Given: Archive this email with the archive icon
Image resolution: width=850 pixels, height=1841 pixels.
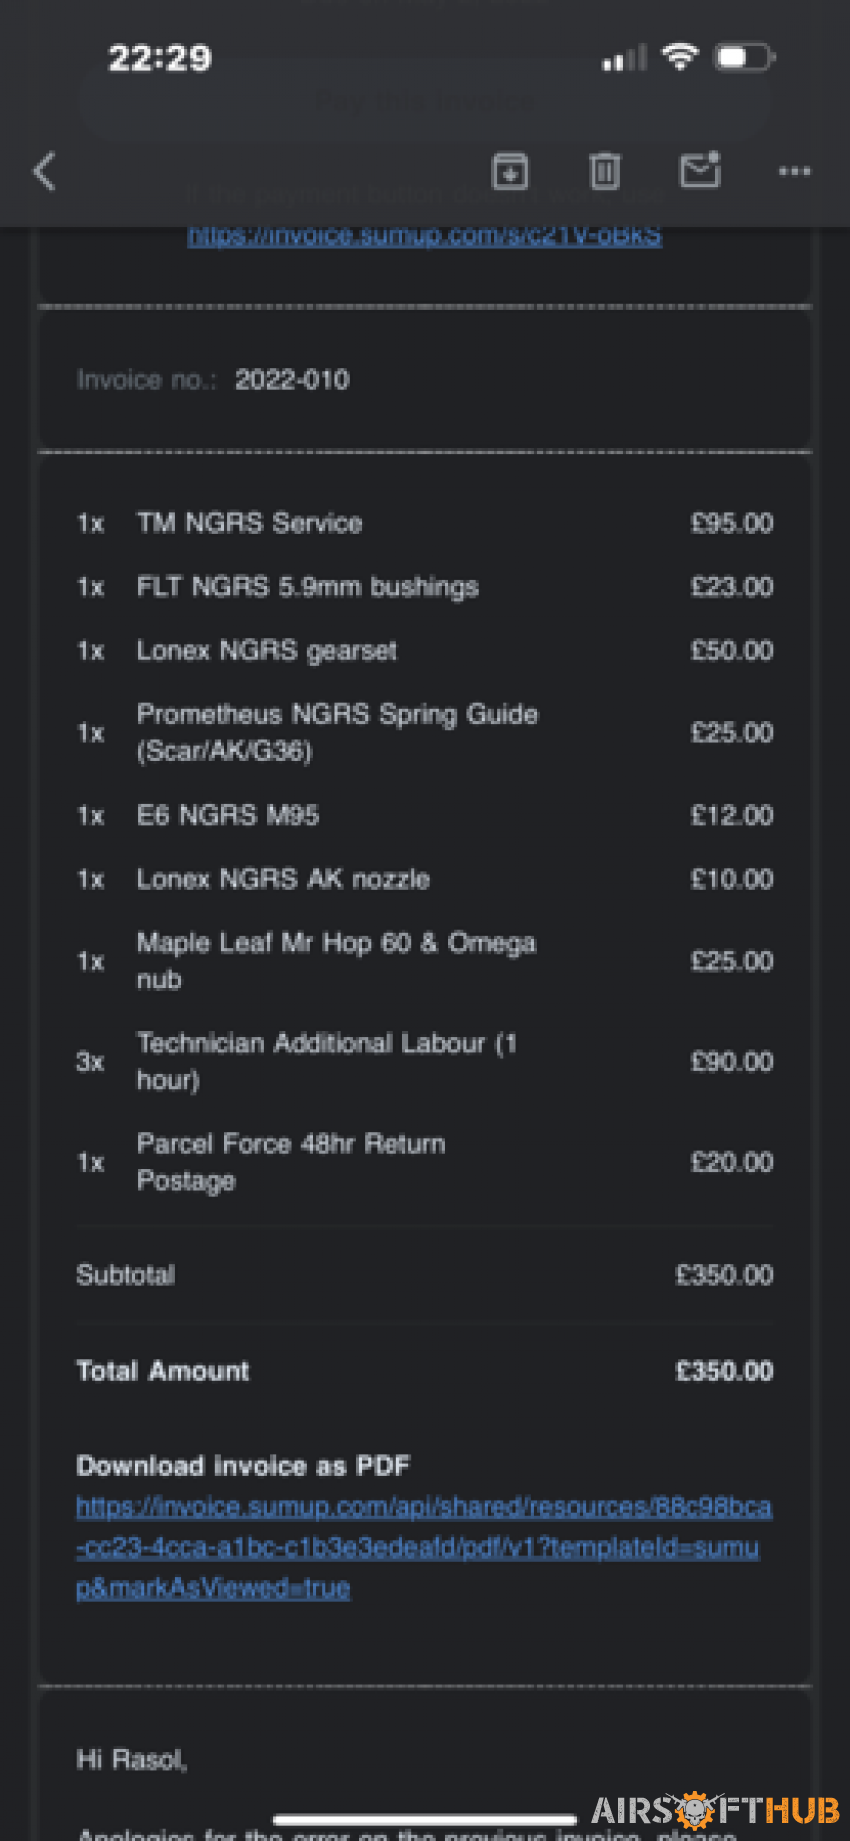Looking at the screenshot, I should (510, 171).
